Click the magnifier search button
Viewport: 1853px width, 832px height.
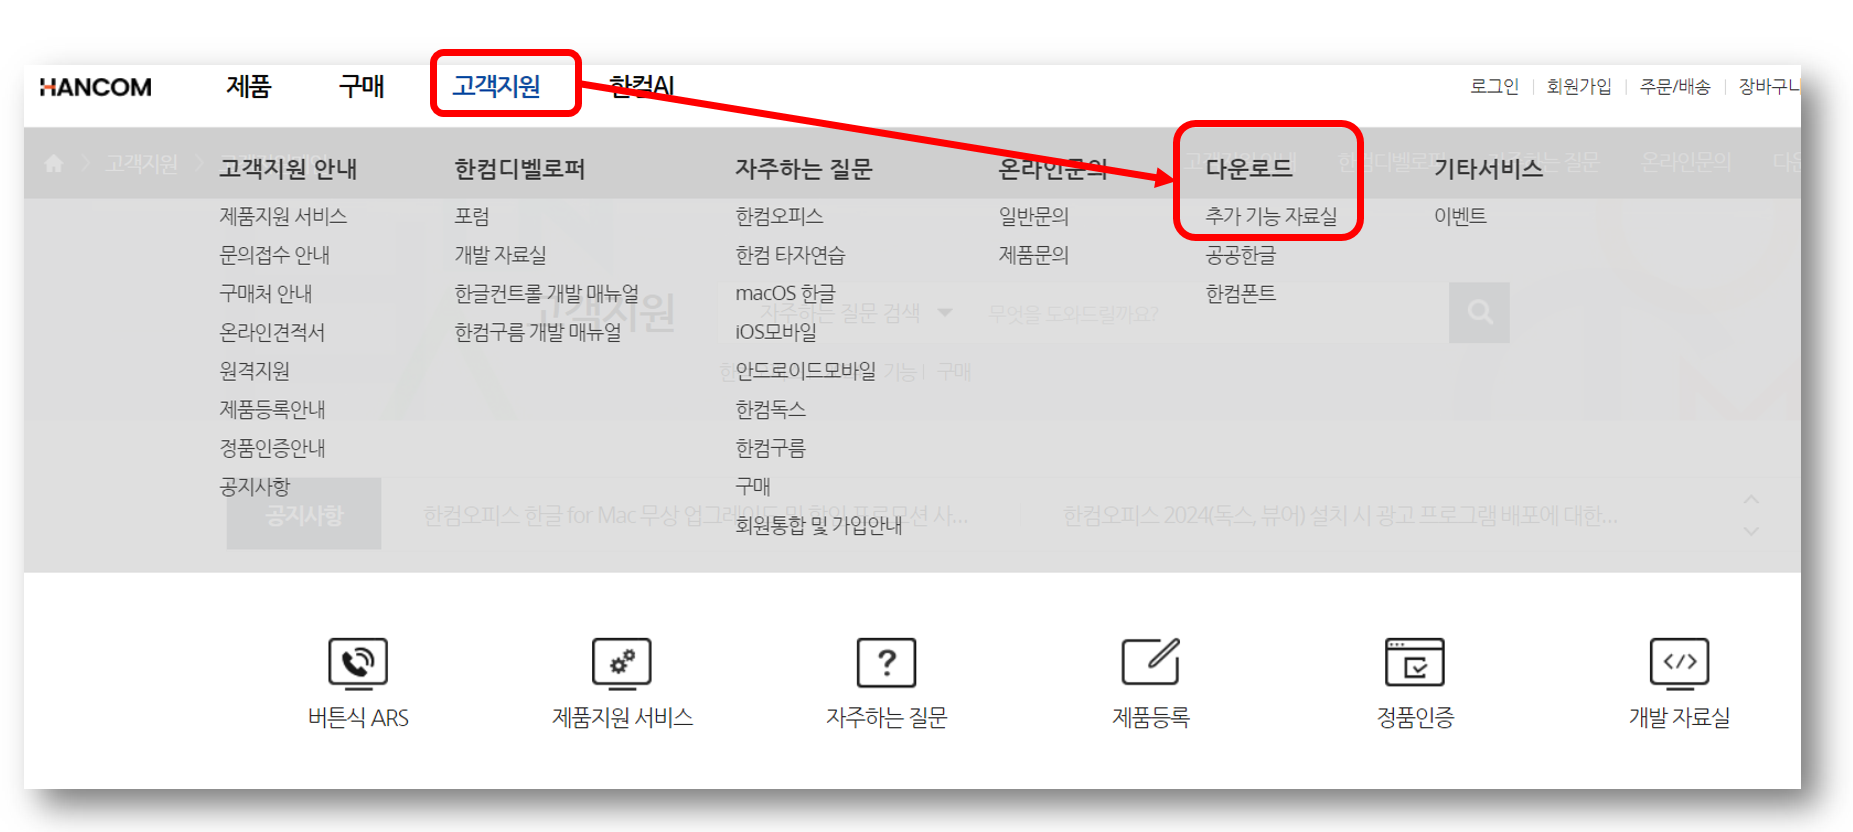point(1479,313)
